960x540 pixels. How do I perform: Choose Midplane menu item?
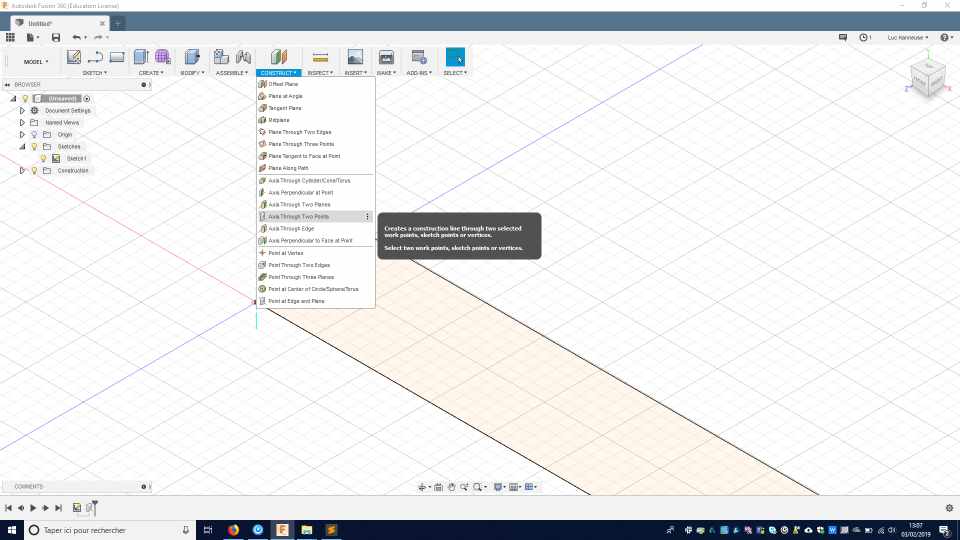point(315,120)
